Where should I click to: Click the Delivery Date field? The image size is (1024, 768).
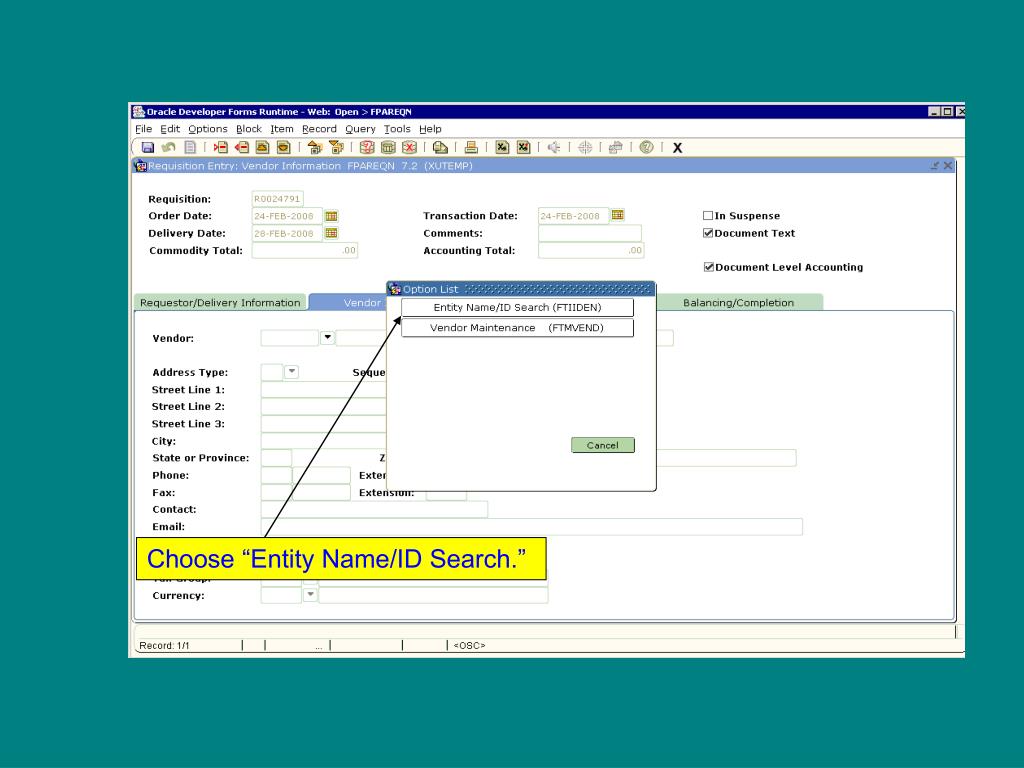[x=287, y=233]
